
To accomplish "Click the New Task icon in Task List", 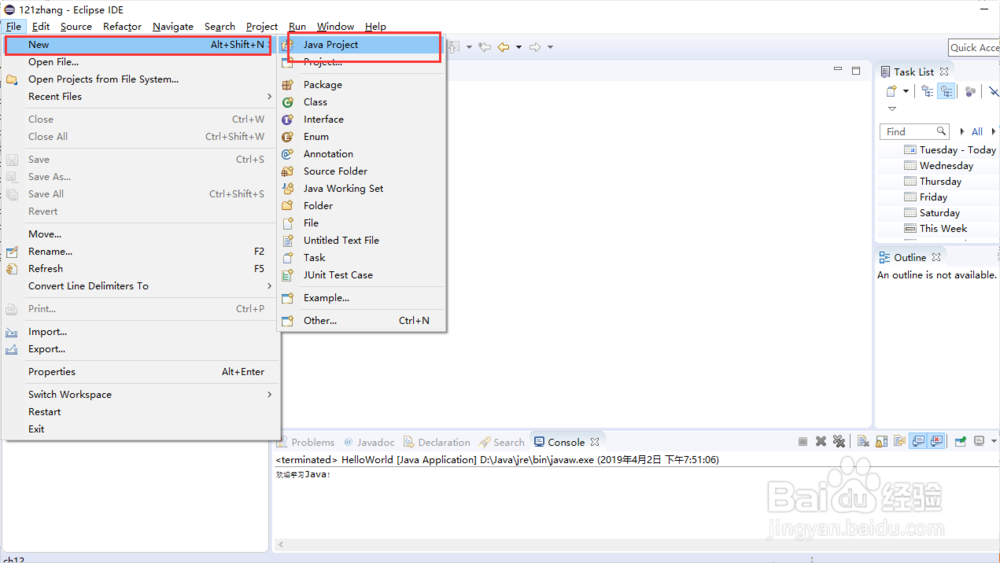I will click(x=892, y=92).
